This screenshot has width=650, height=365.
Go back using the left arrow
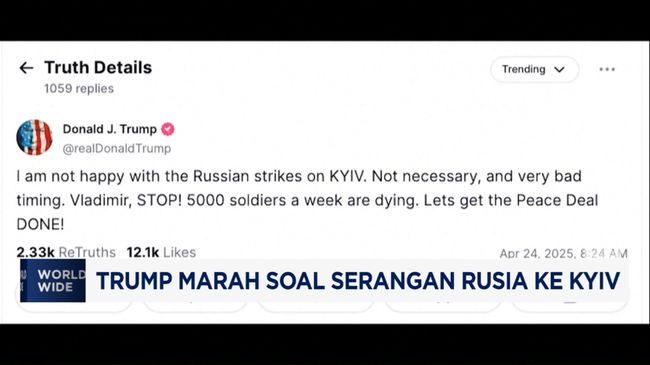point(26,68)
